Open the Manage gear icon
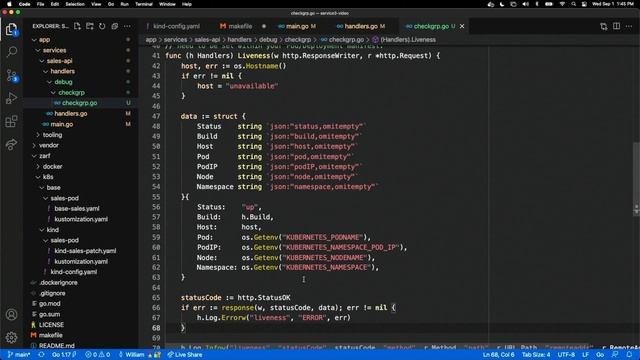The width and height of the screenshot is (640, 360). (x=11, y=337)
